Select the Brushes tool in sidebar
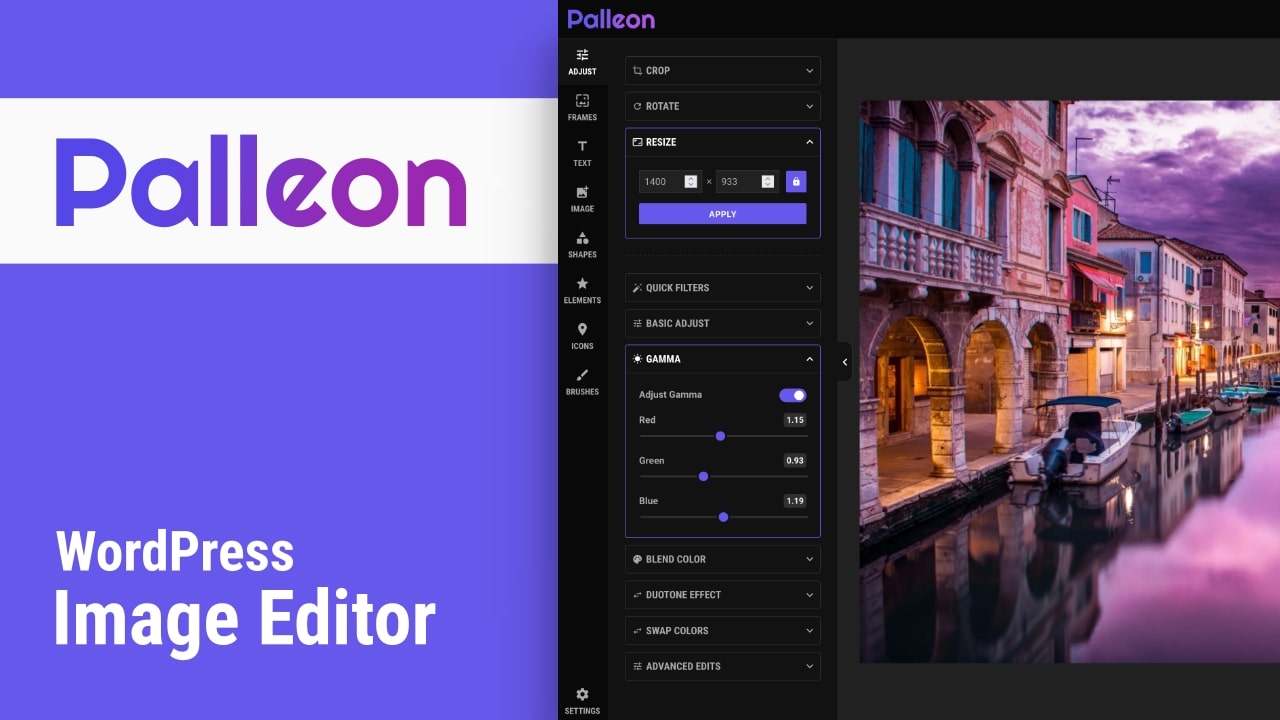This screenshot has height=720, width=1280. [582, 382]
